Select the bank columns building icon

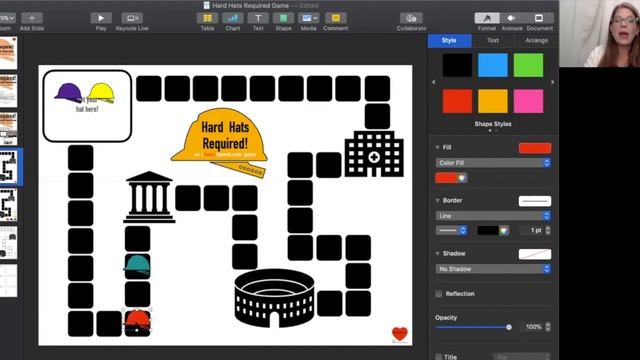[x=149, y=197]
